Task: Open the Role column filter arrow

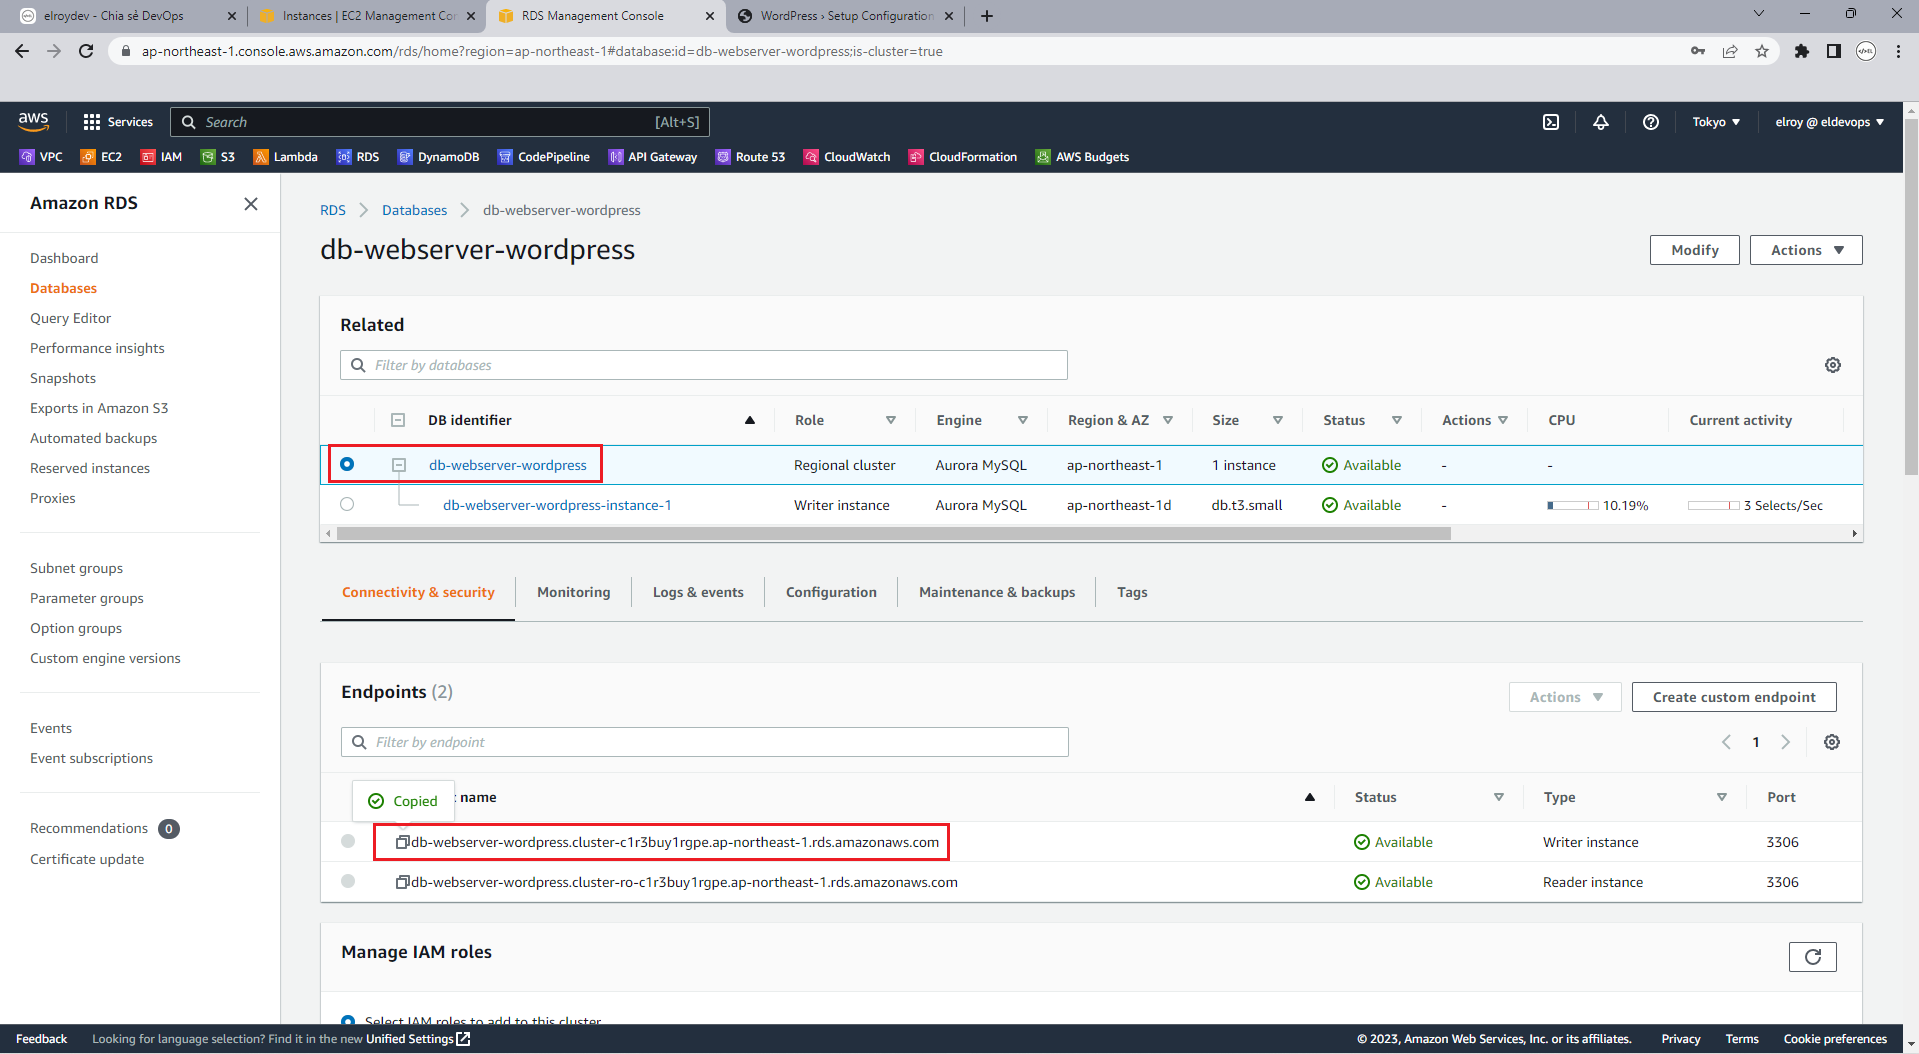Action: pyautogui.click(x=891, y=420)
